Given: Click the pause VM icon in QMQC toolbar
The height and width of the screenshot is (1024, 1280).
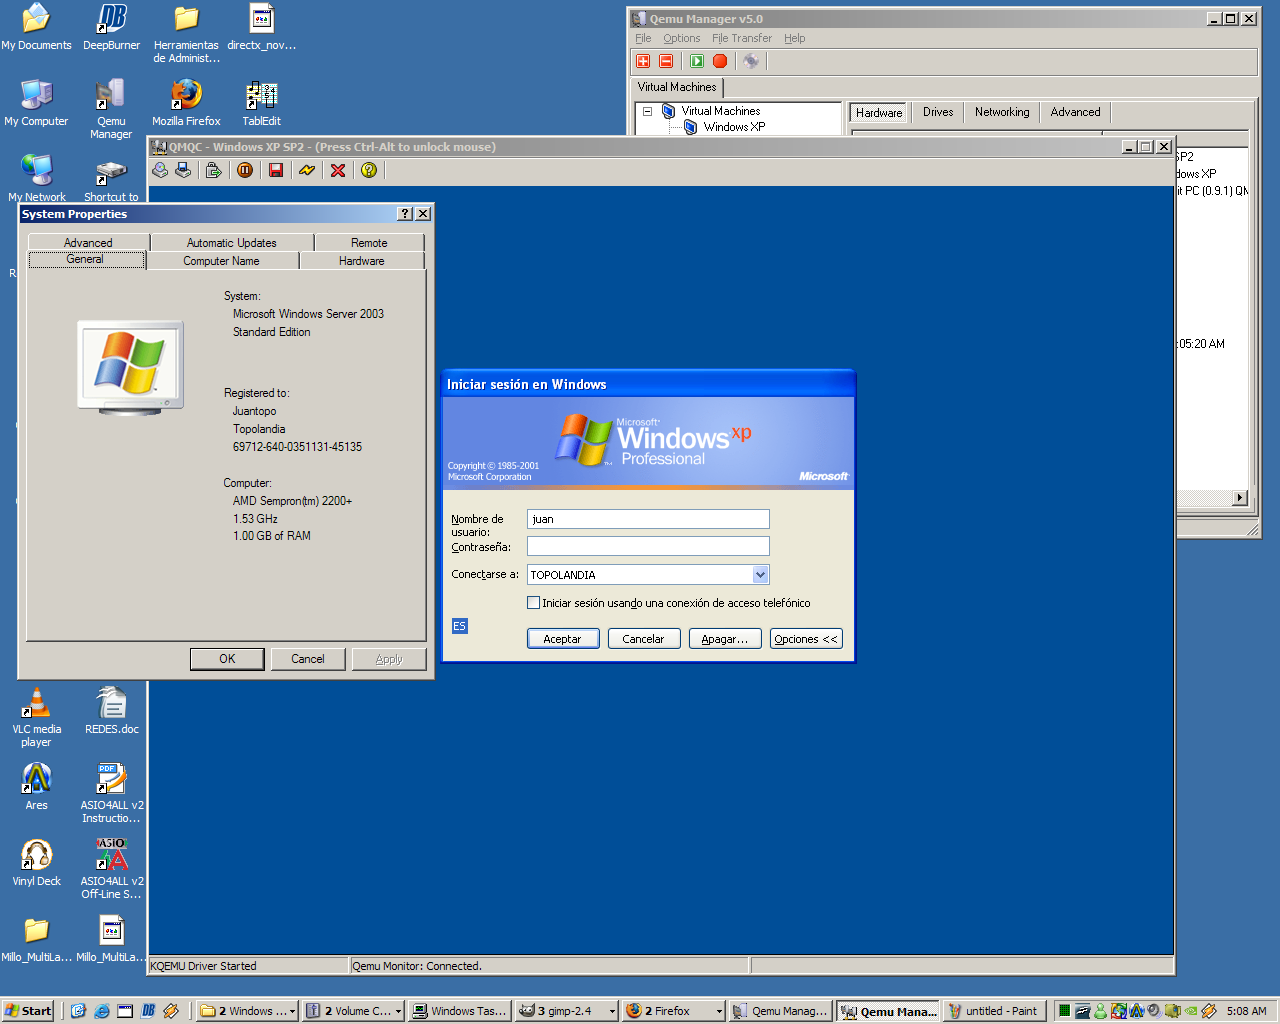Looking at the screenshot, I should tap(245, 170).
